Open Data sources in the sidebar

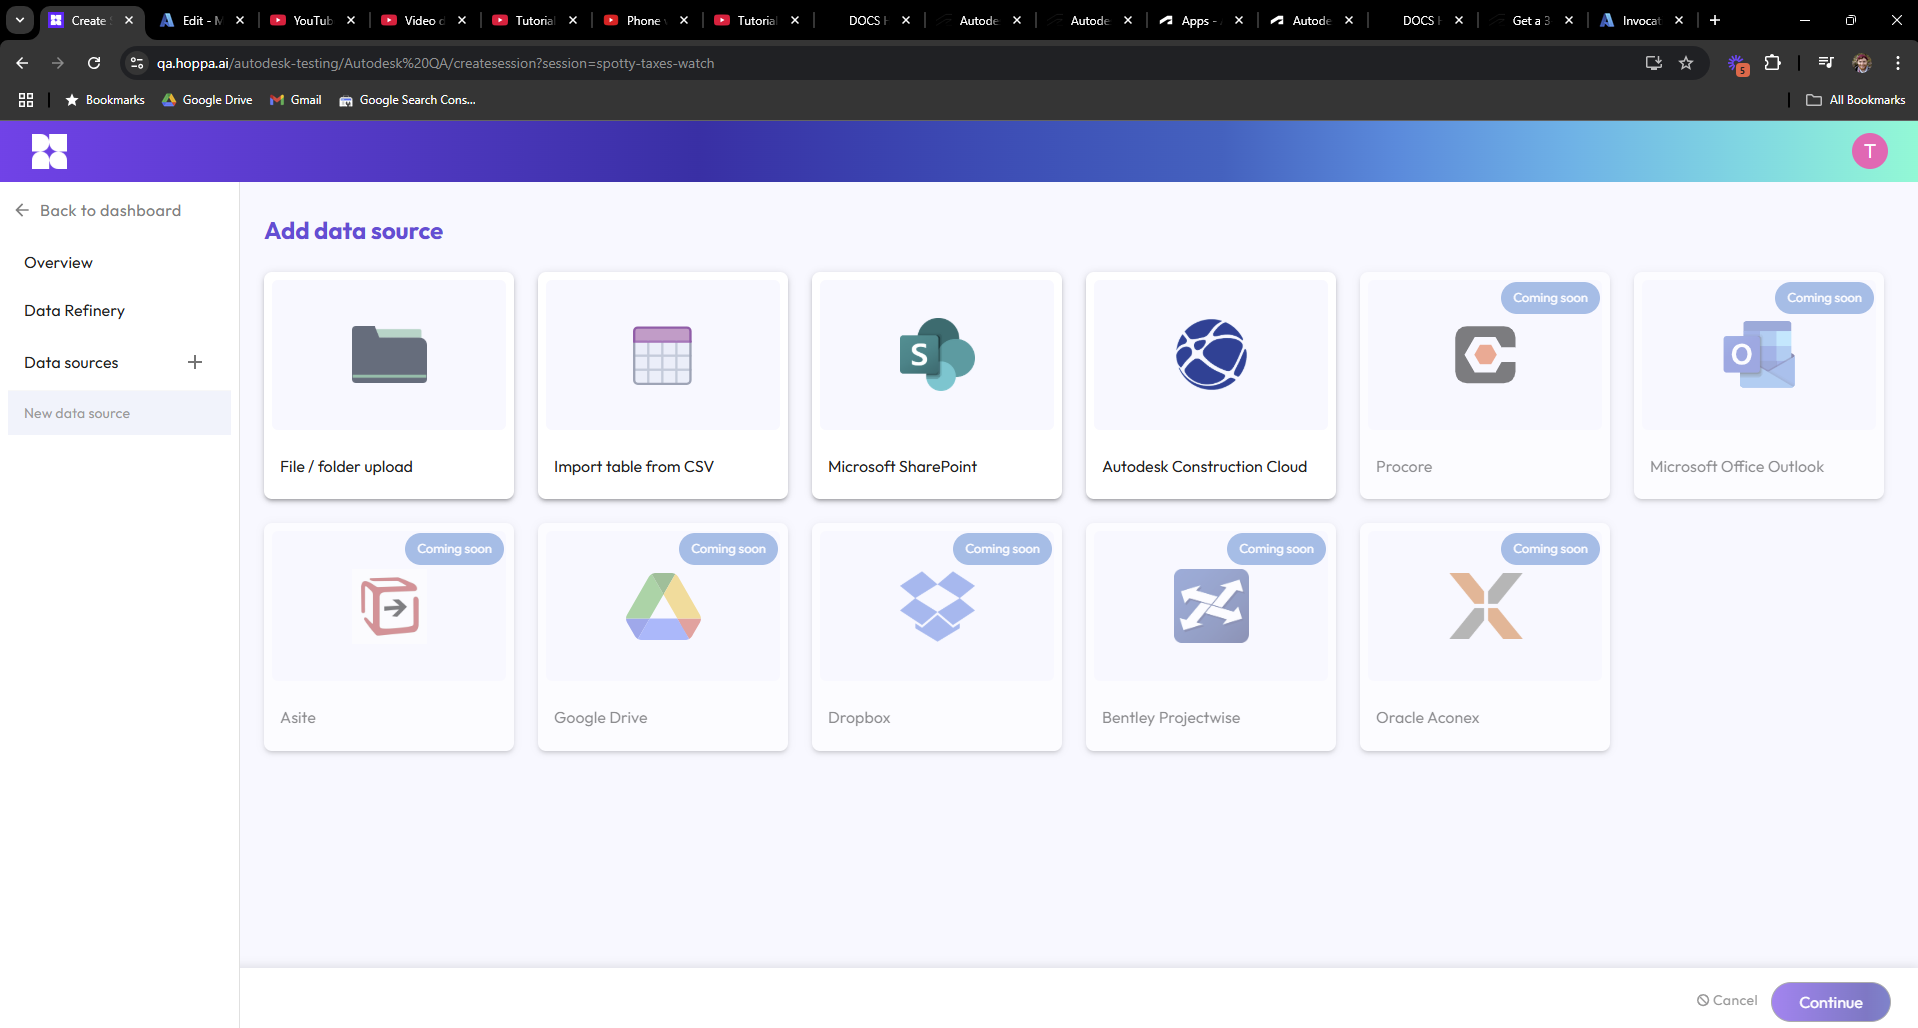click(71, 362)
